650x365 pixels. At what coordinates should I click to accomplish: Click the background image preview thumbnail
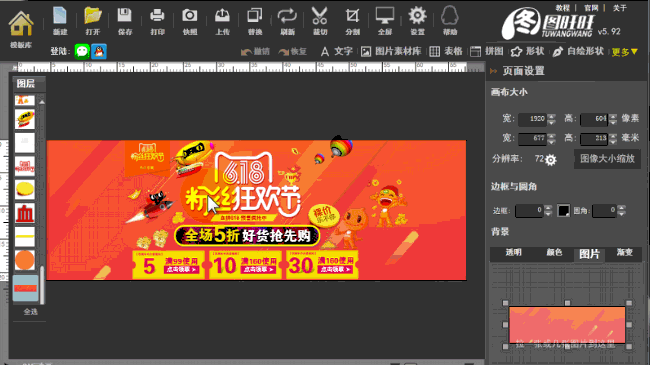point(567,325)
